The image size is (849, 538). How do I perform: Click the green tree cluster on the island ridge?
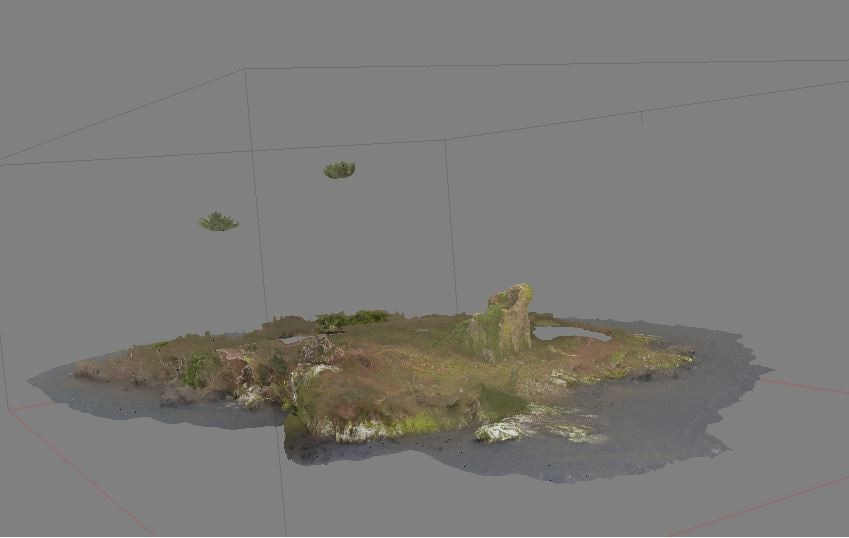(x=352, y=319)
